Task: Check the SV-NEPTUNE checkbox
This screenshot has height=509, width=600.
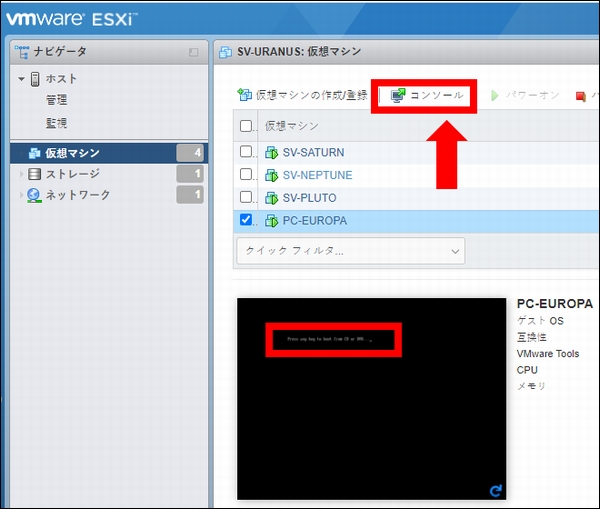Action: click(246, 175)
